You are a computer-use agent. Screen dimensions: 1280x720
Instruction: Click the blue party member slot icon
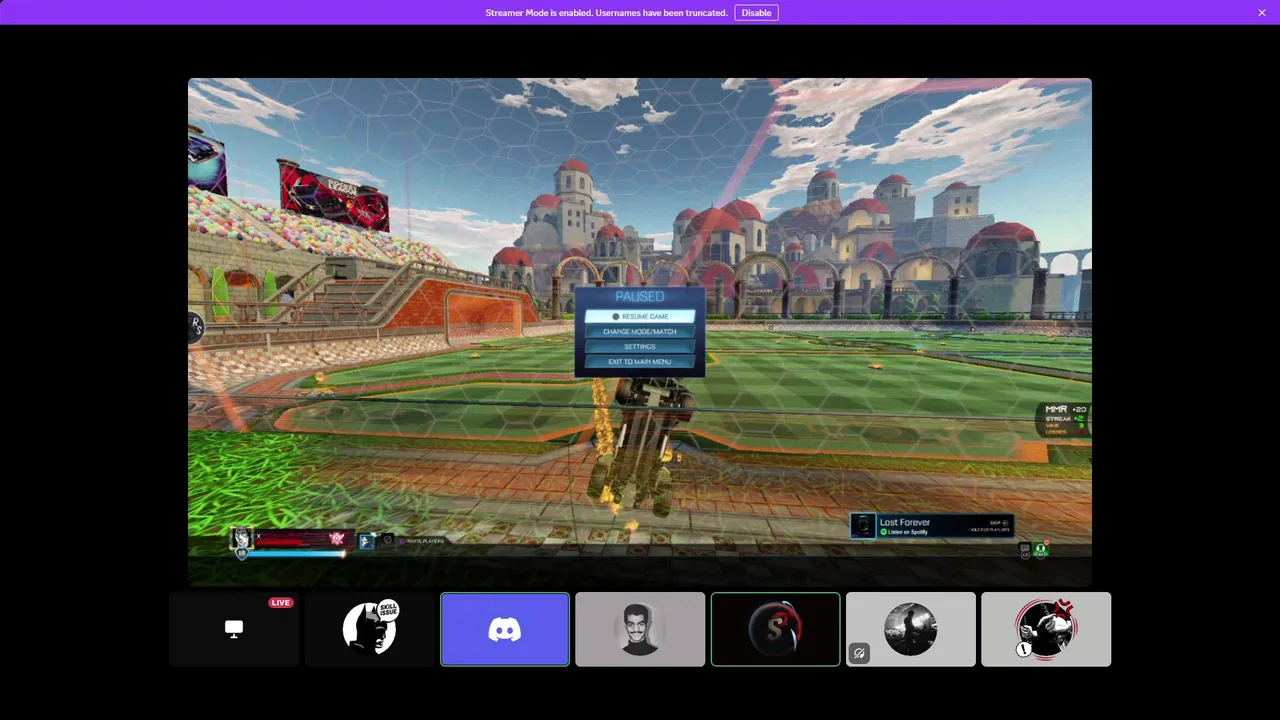click(367, 541)
